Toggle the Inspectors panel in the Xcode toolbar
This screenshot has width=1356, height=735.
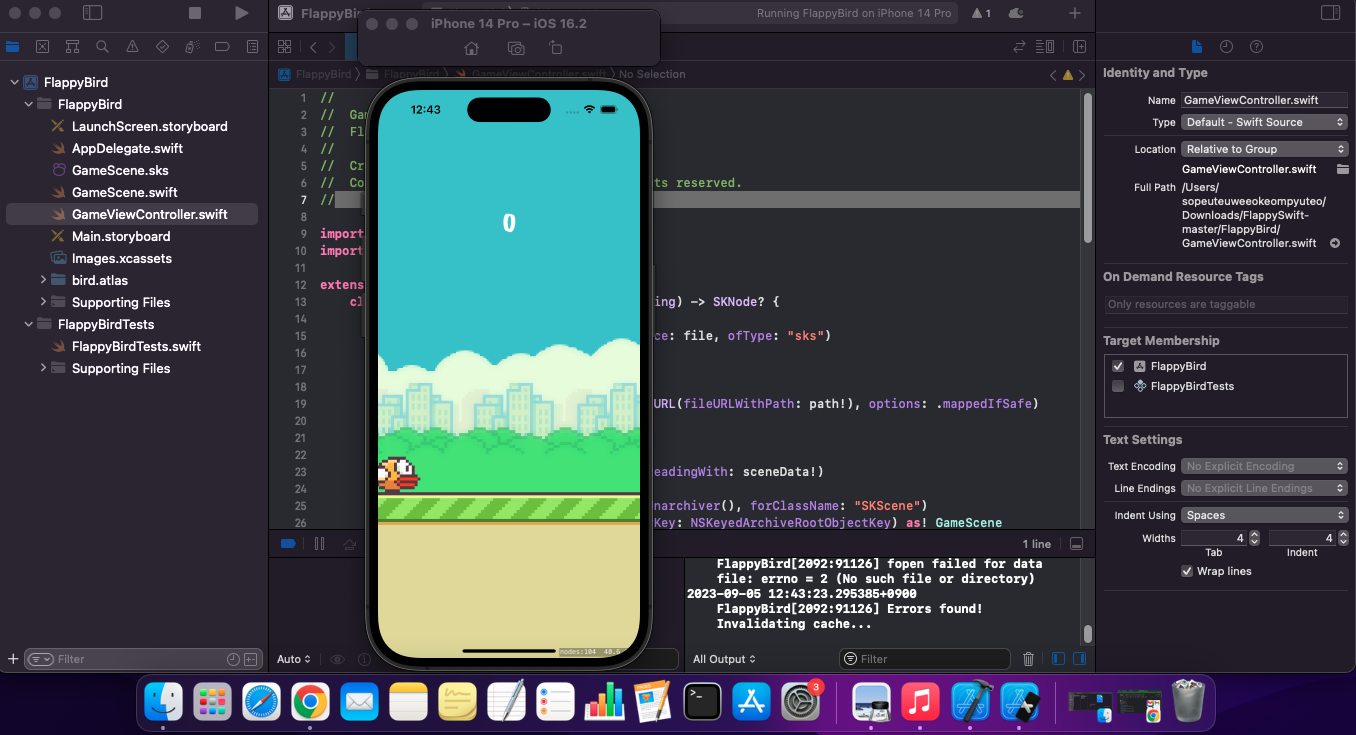click(x=1330, y=13)
